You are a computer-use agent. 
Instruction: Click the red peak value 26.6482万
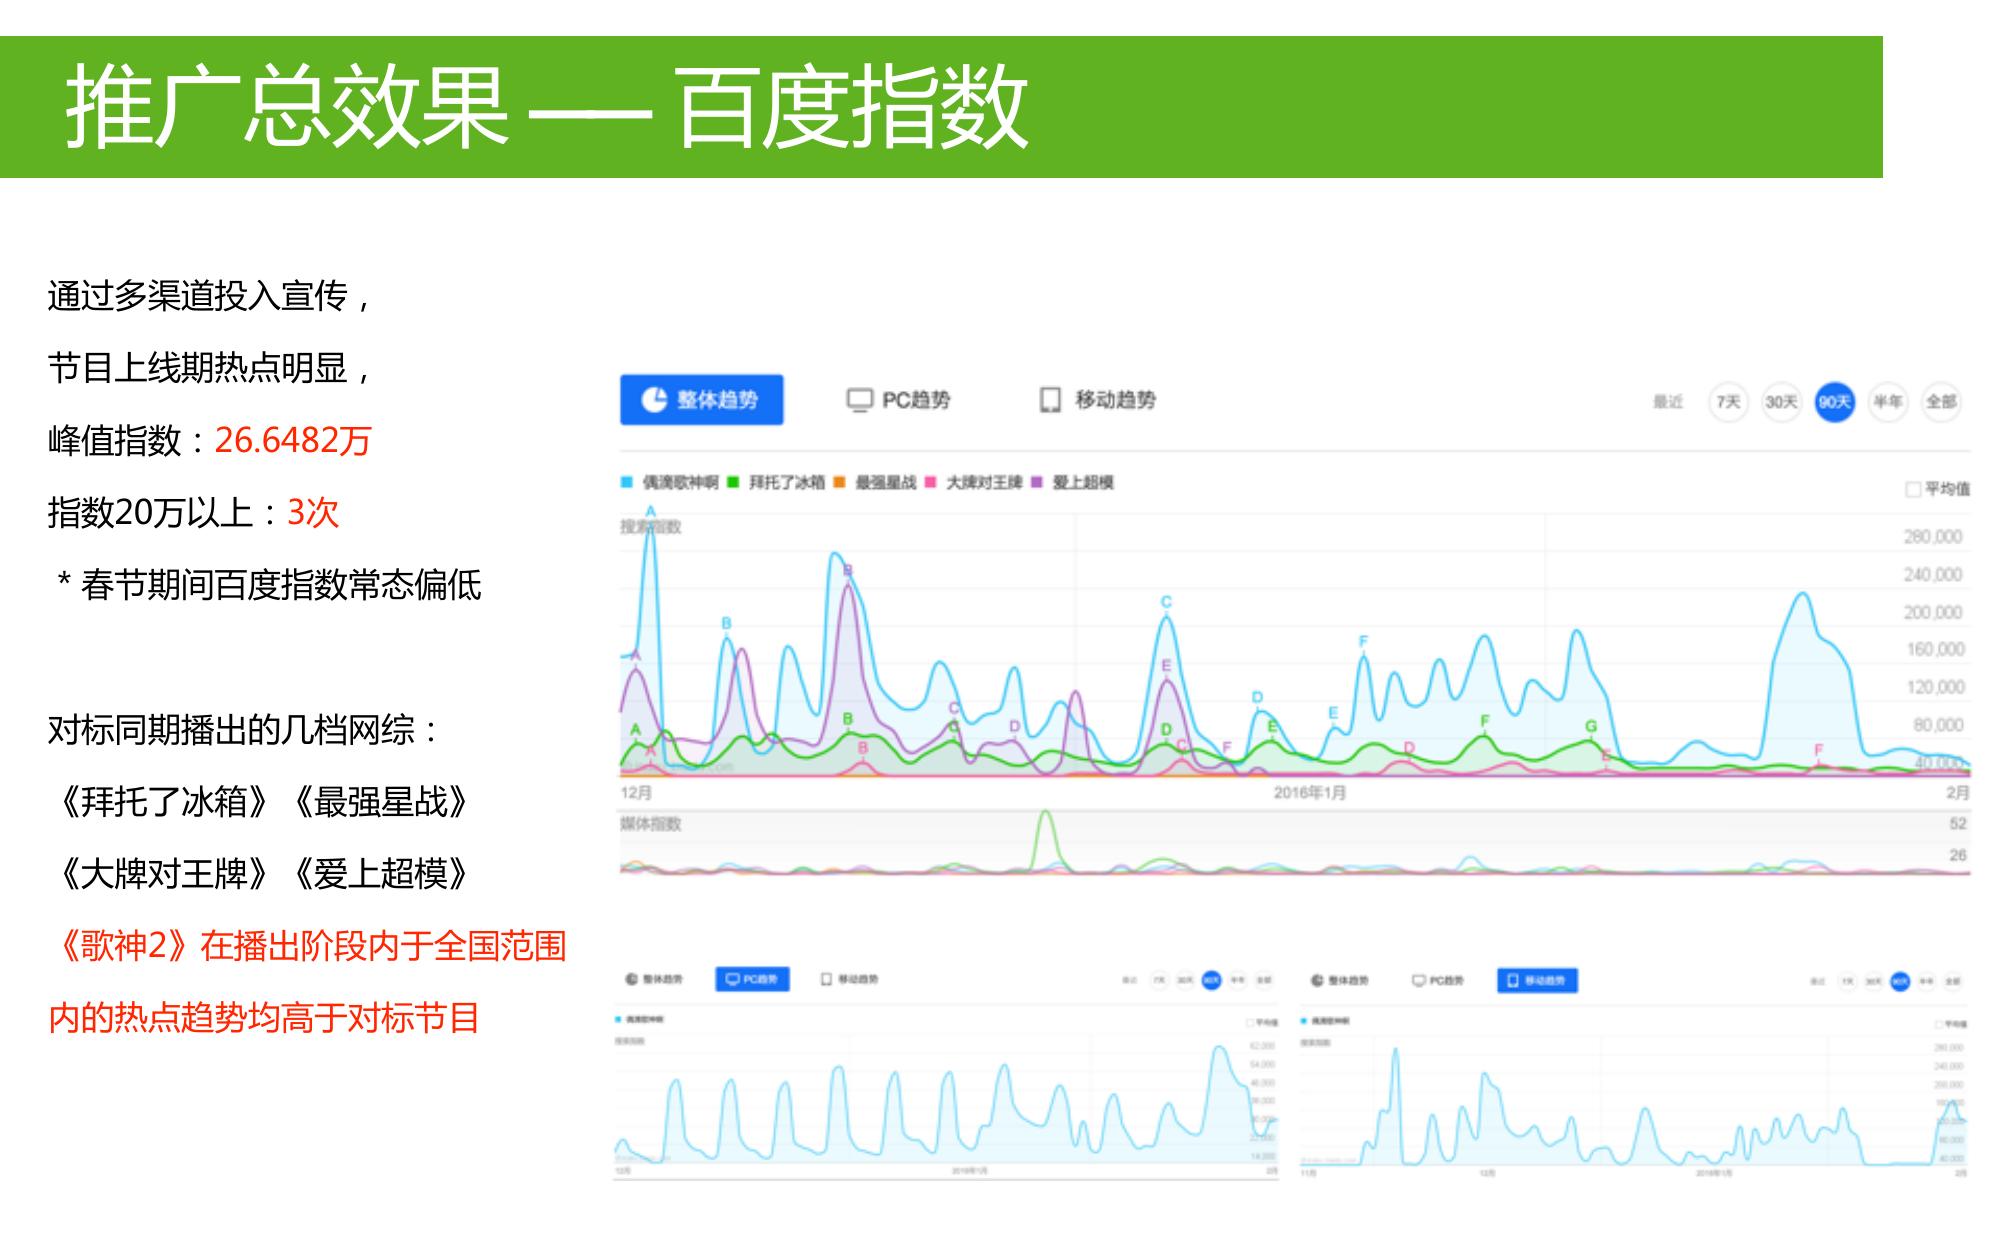tap(293, 440)
